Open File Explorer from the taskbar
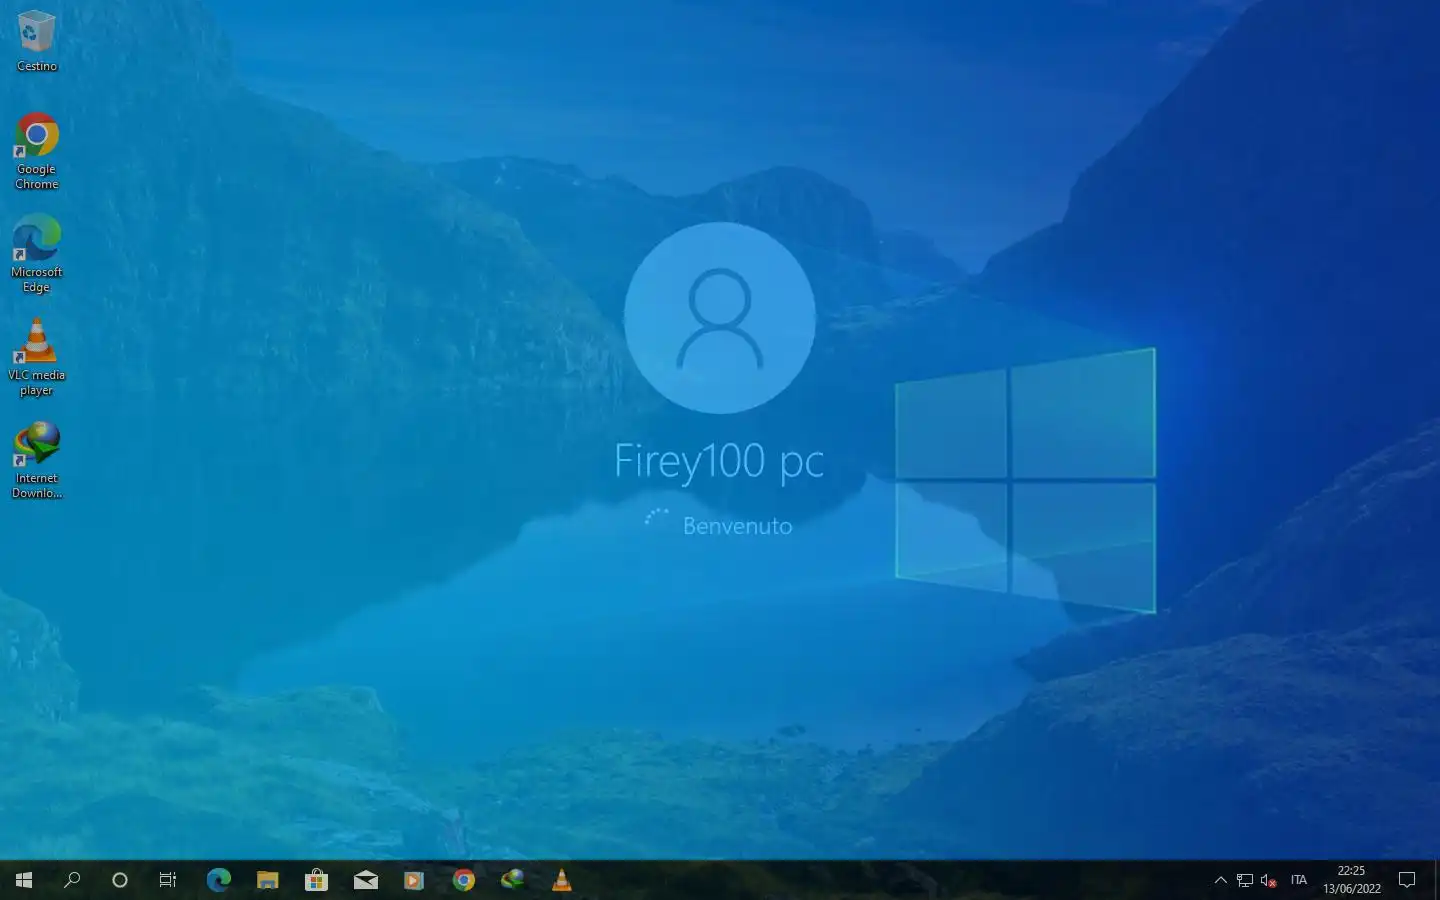This screenshot has width=1440, height=900. [x=267, y=880]
